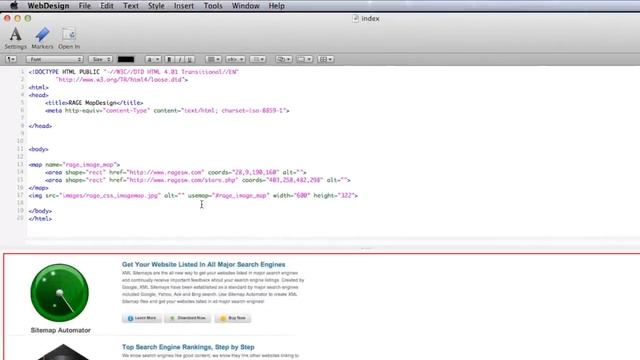Toggle underline formatting
640x360 pixels.
189,60
